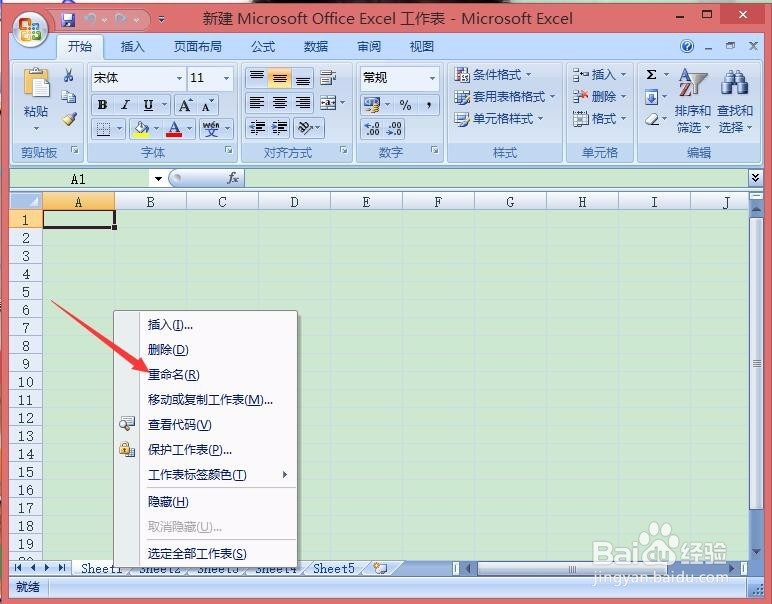Toggle Bold formatting
Viewport: 772px width, 604px height.
[x=102, y=105]
